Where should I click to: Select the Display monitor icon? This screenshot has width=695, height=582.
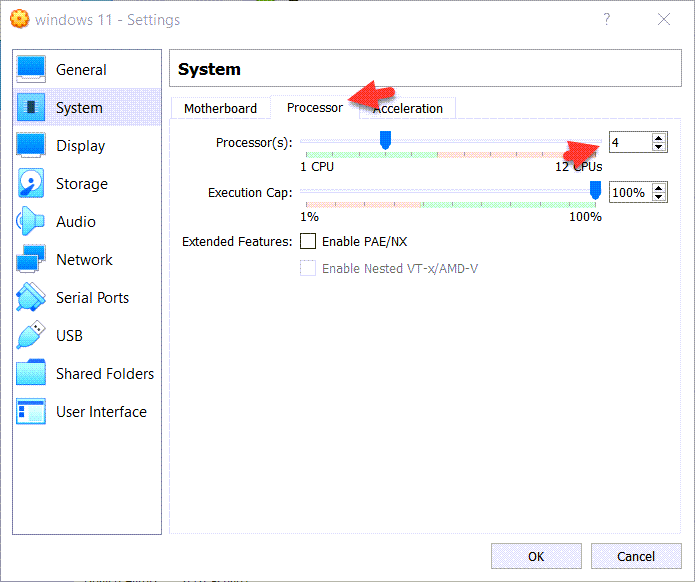31,146
